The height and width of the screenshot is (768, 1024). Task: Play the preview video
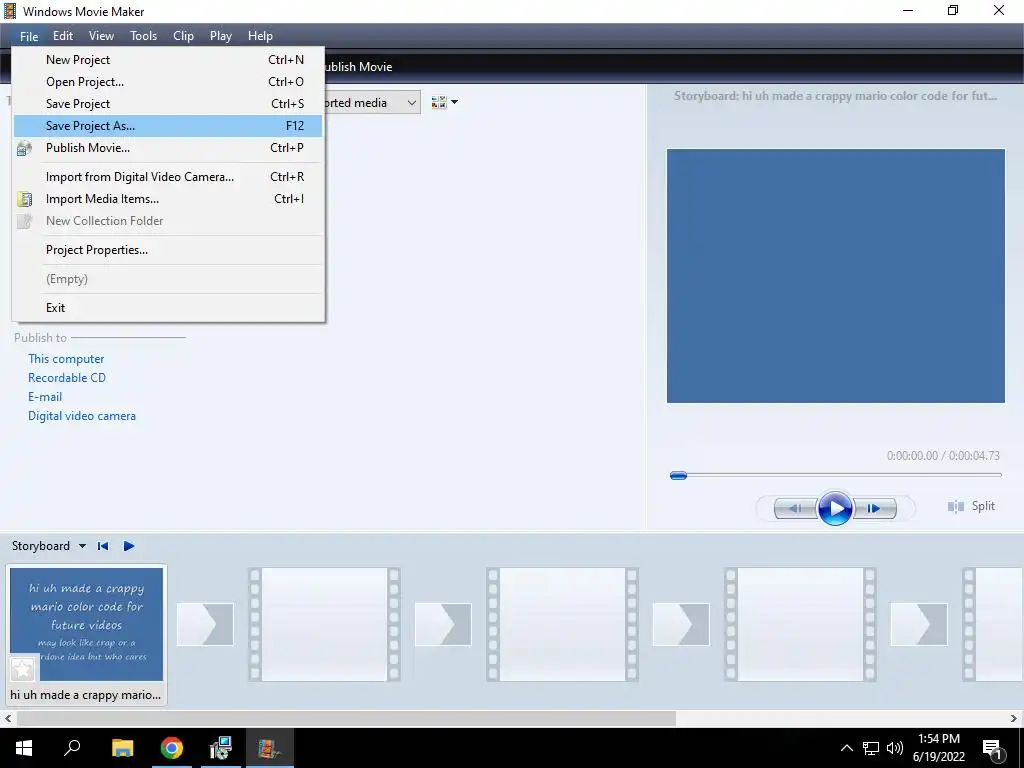(x=835, y=508)
